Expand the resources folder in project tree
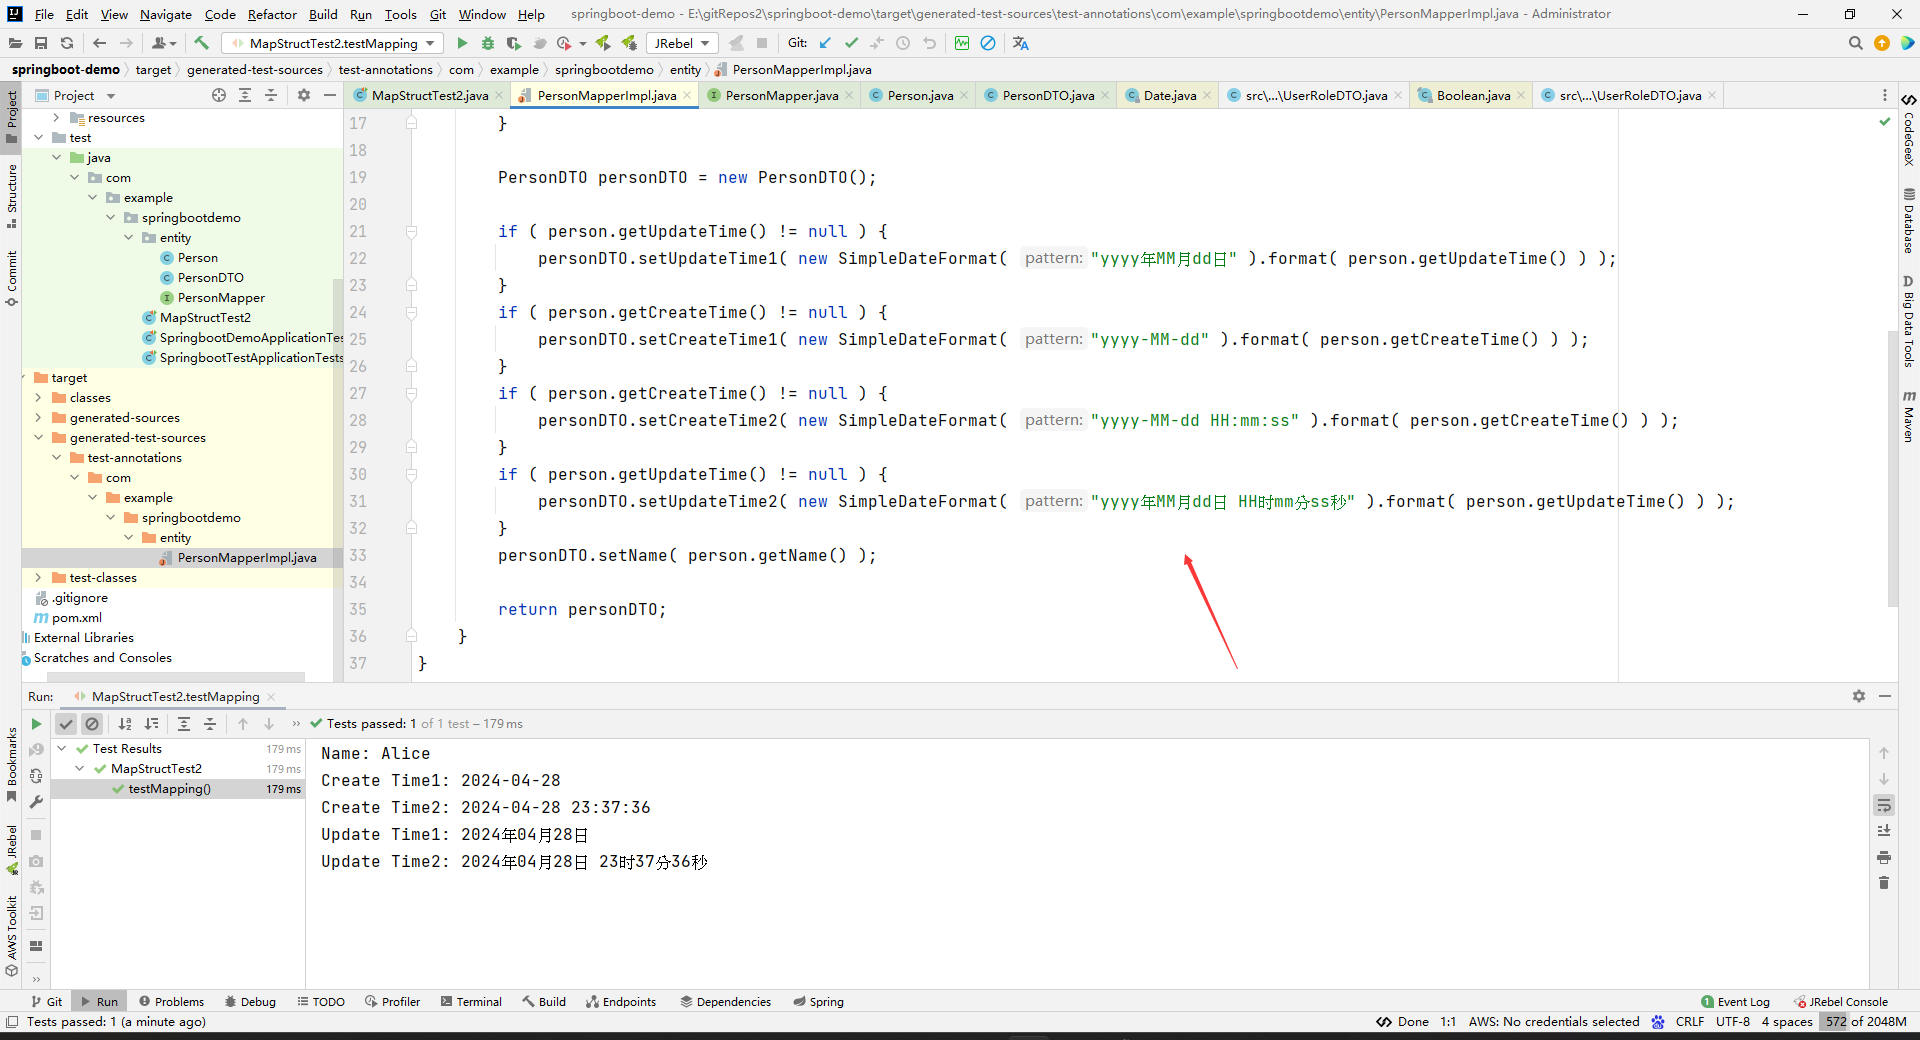Viewport: 1920px width, 1040px height. [57, 118]
